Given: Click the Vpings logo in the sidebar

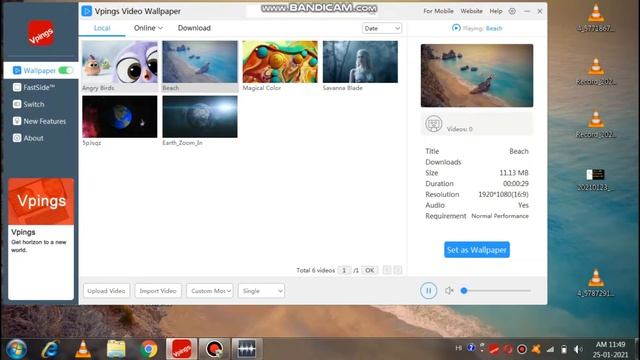Looking at the screenshot, I should point(41,33).
